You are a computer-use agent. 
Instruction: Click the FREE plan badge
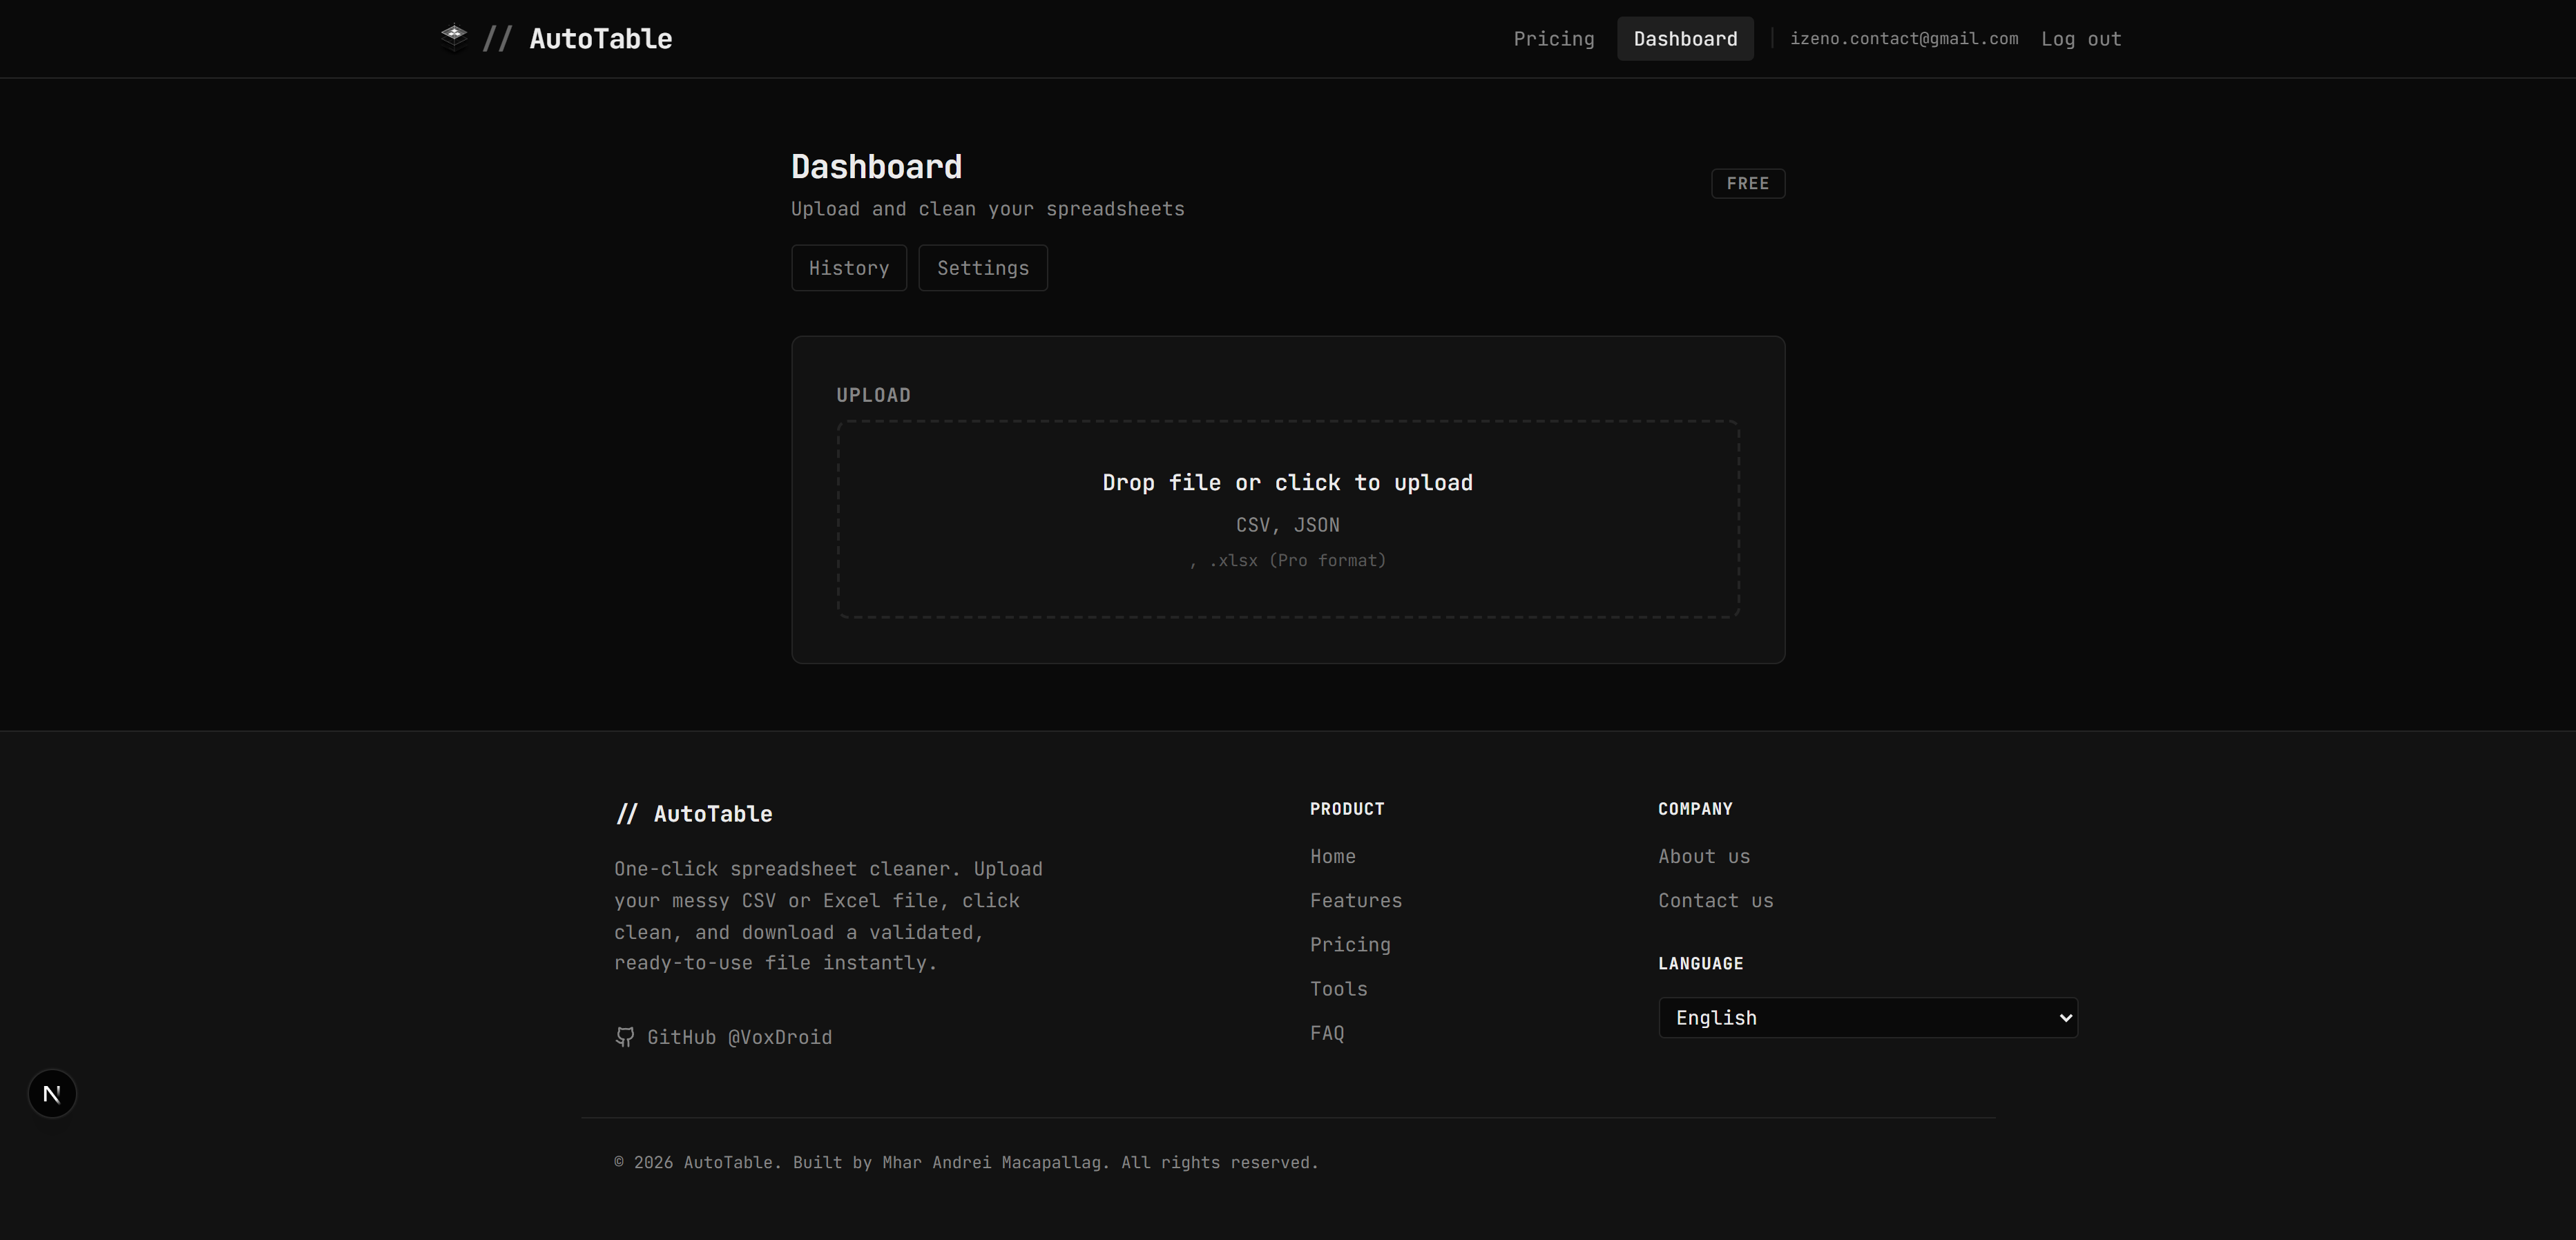[x=1747, y=183]
